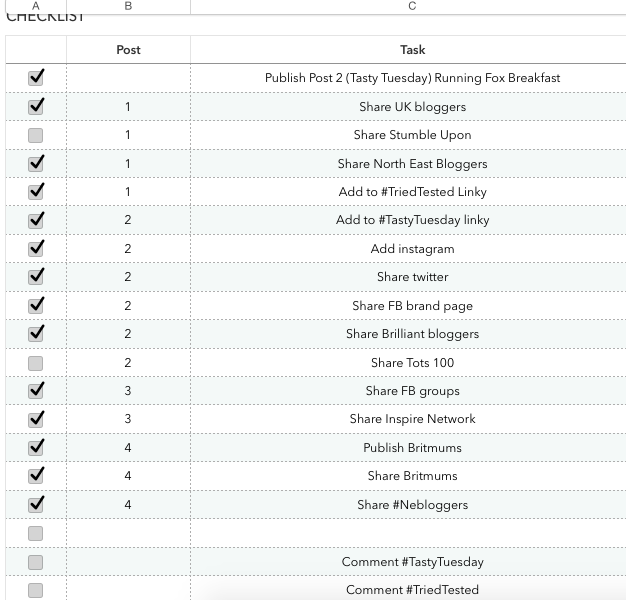Uncheck the Share UK bloggers checkbox
626x600 pixels.
tap(36, 107)
